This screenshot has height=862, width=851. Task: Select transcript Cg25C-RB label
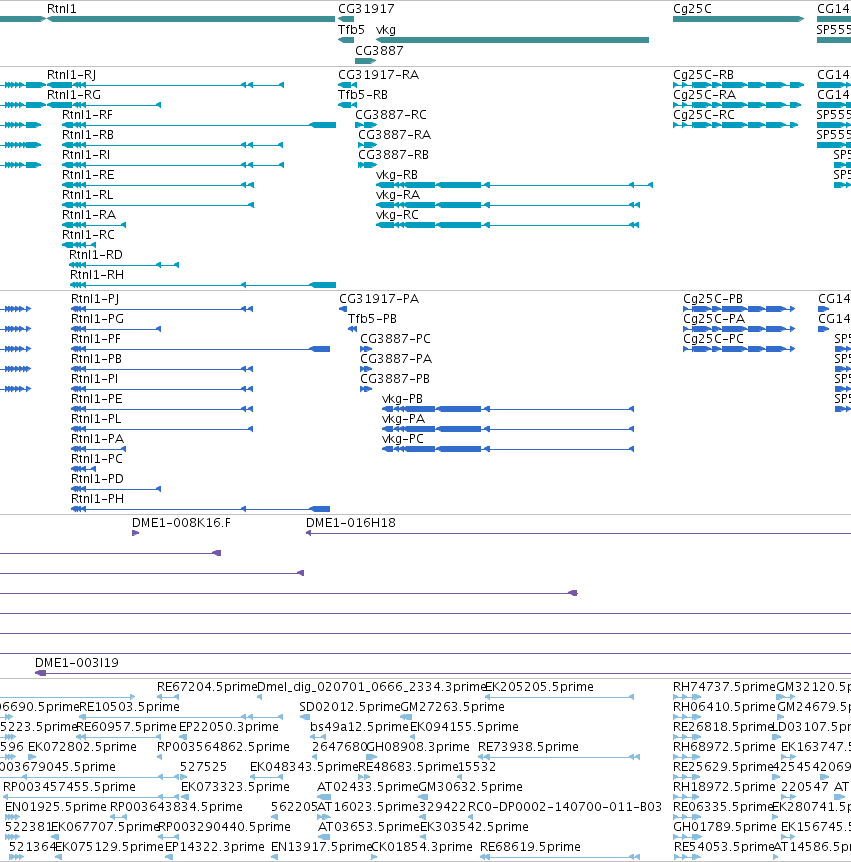pos(703,75)
